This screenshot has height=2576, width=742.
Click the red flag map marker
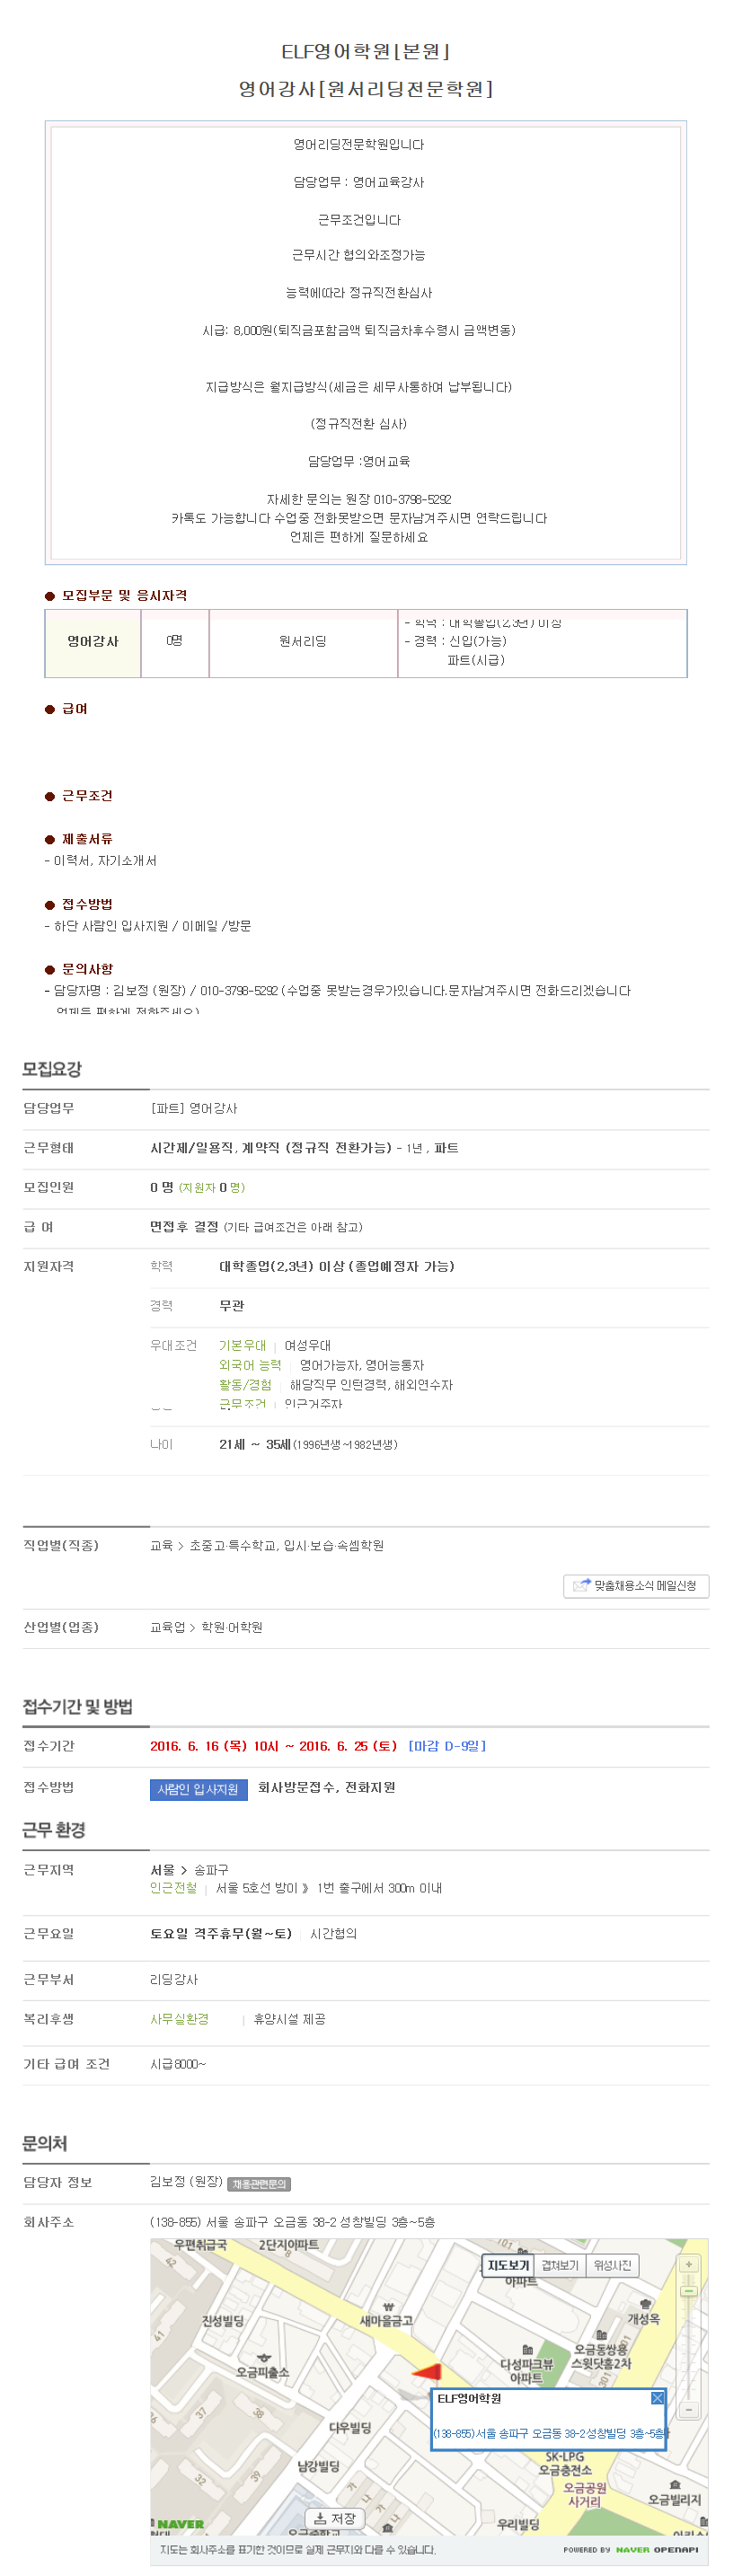(427, 2371)
